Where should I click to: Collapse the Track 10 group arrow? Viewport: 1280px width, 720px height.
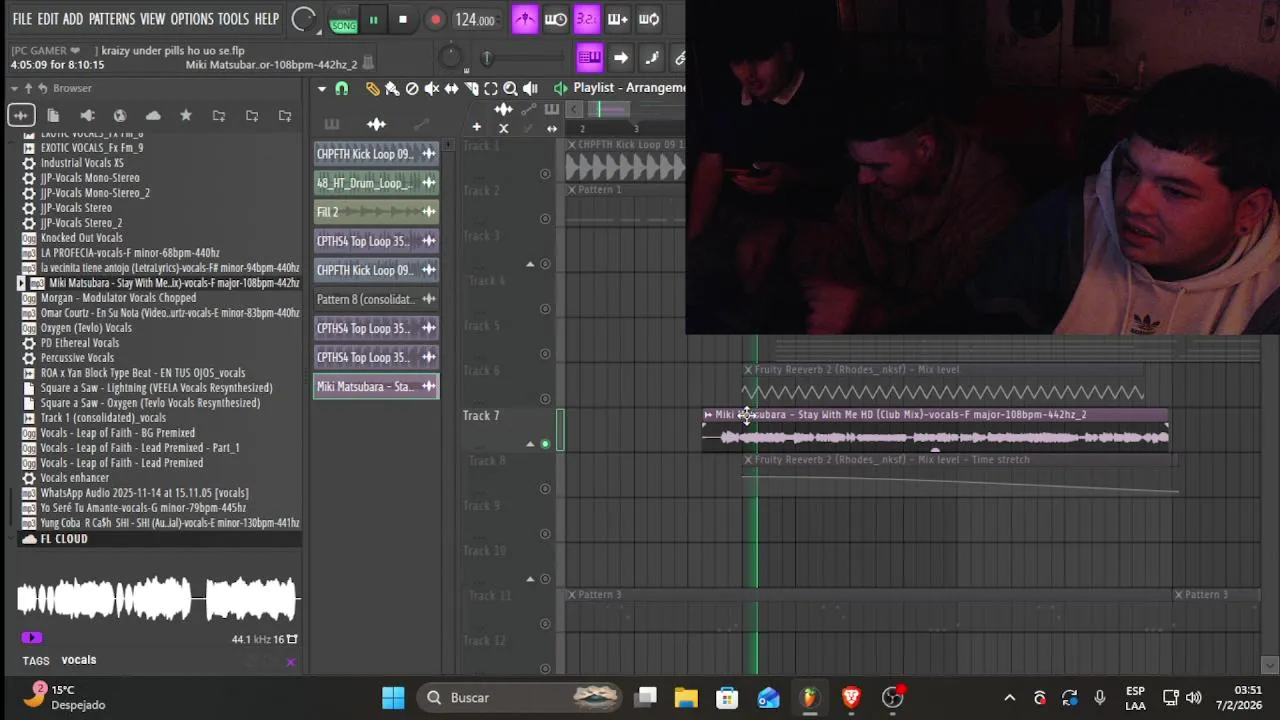click(530, 578)
